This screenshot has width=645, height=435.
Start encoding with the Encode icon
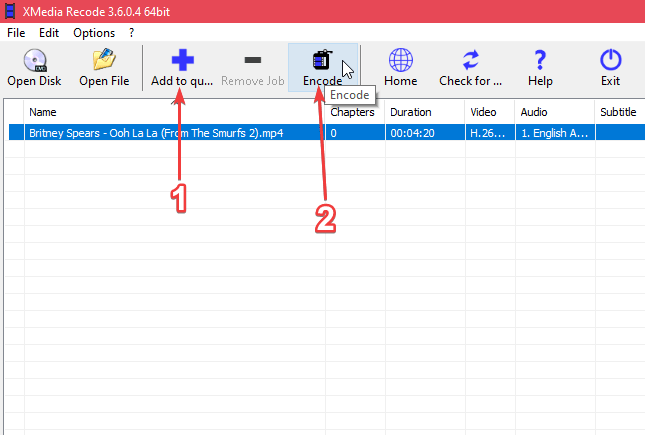pos(322,60)
